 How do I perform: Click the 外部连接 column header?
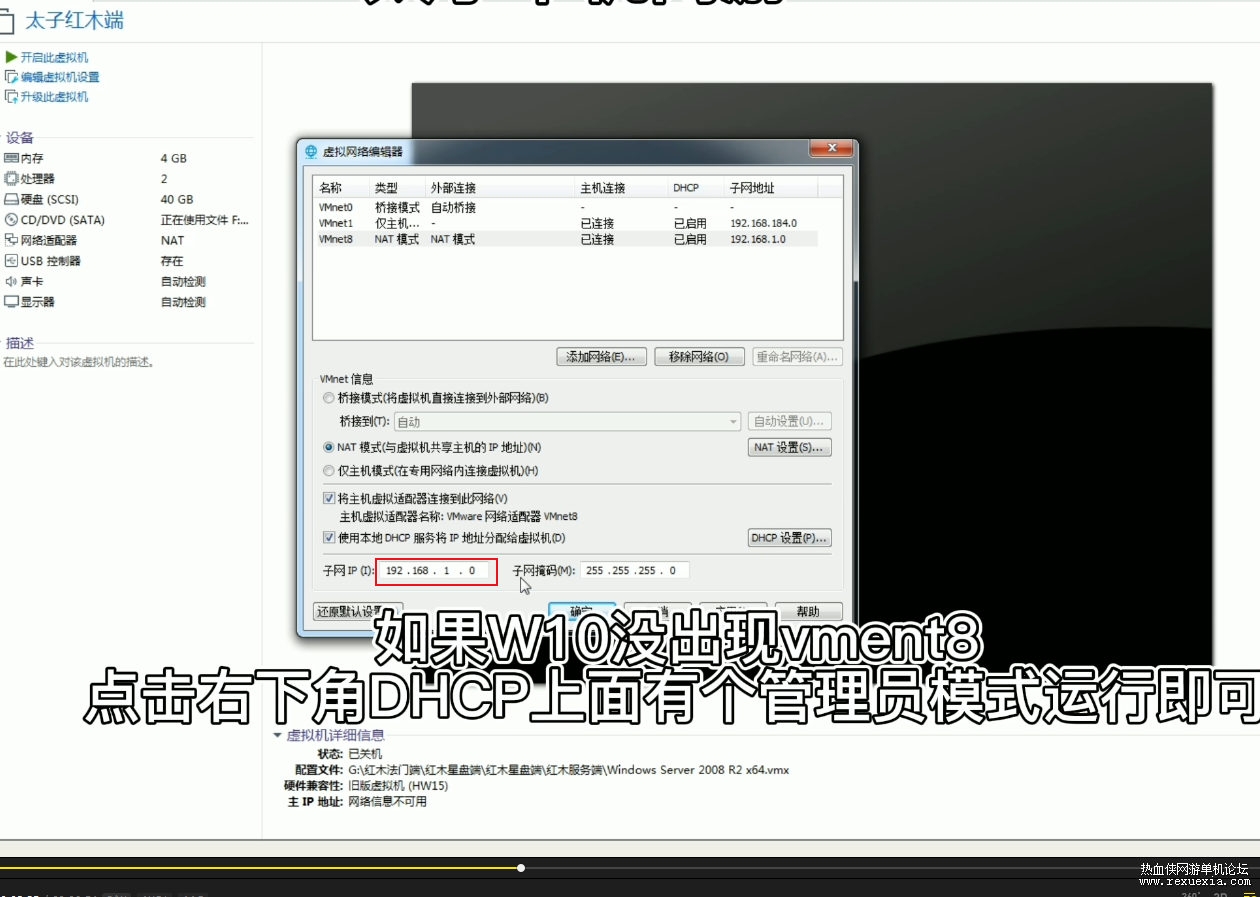point(500,188)
